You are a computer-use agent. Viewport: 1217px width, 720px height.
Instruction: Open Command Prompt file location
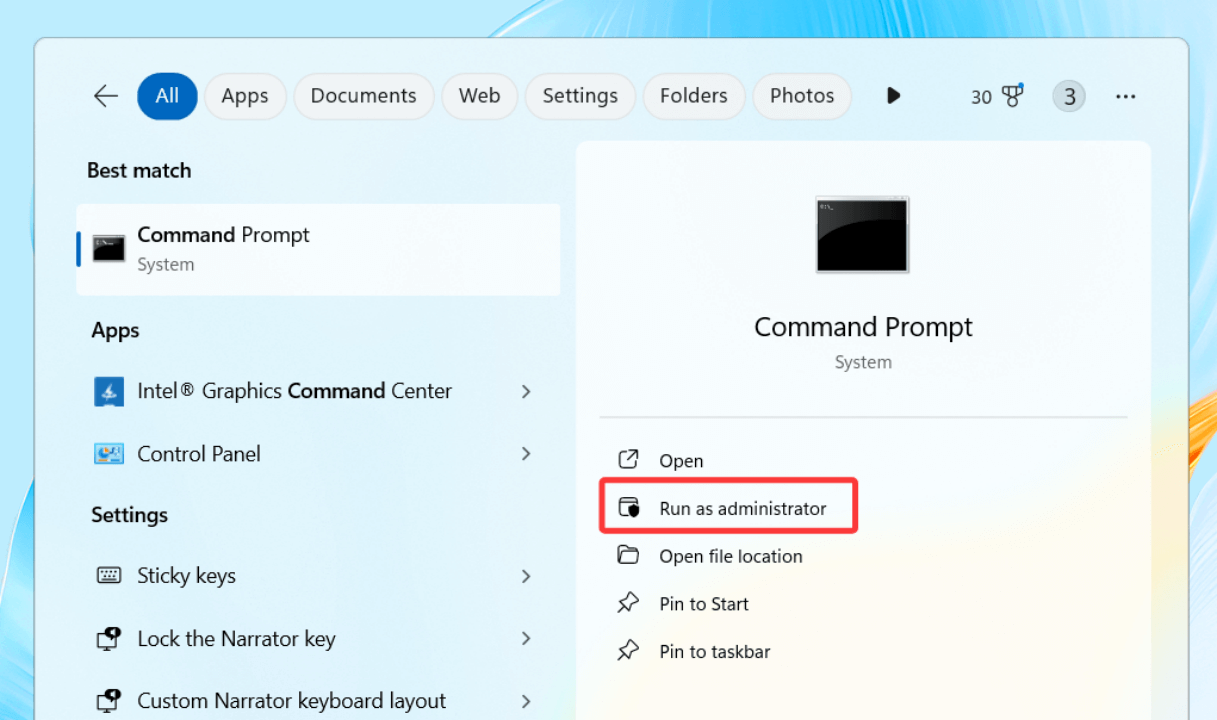731,556
